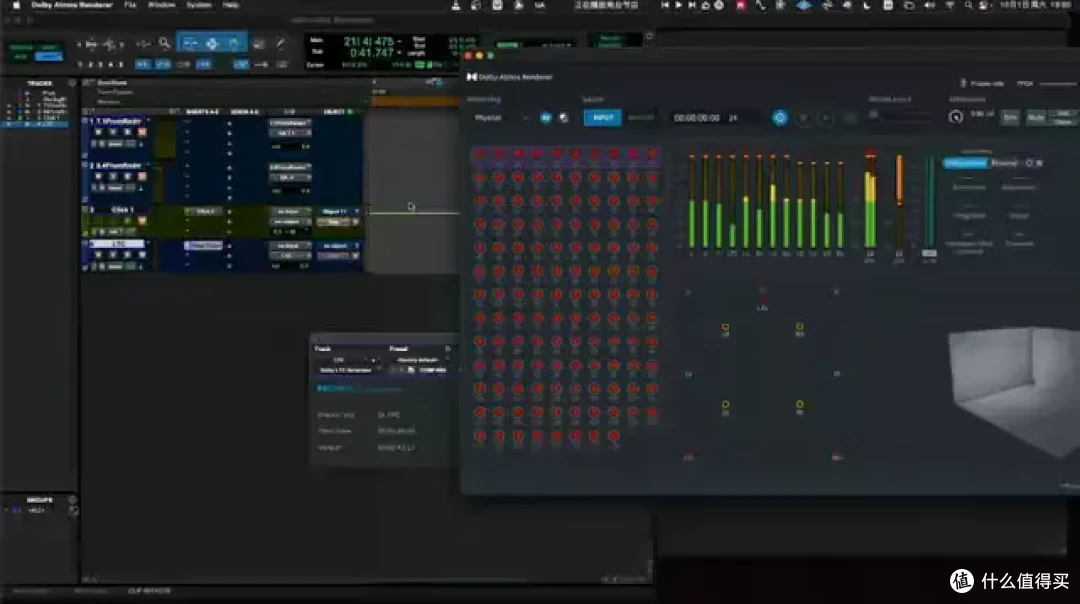This screenshot has width=1080, height=604.
Task: Open object selector on the LFE track
Action: 338,246
